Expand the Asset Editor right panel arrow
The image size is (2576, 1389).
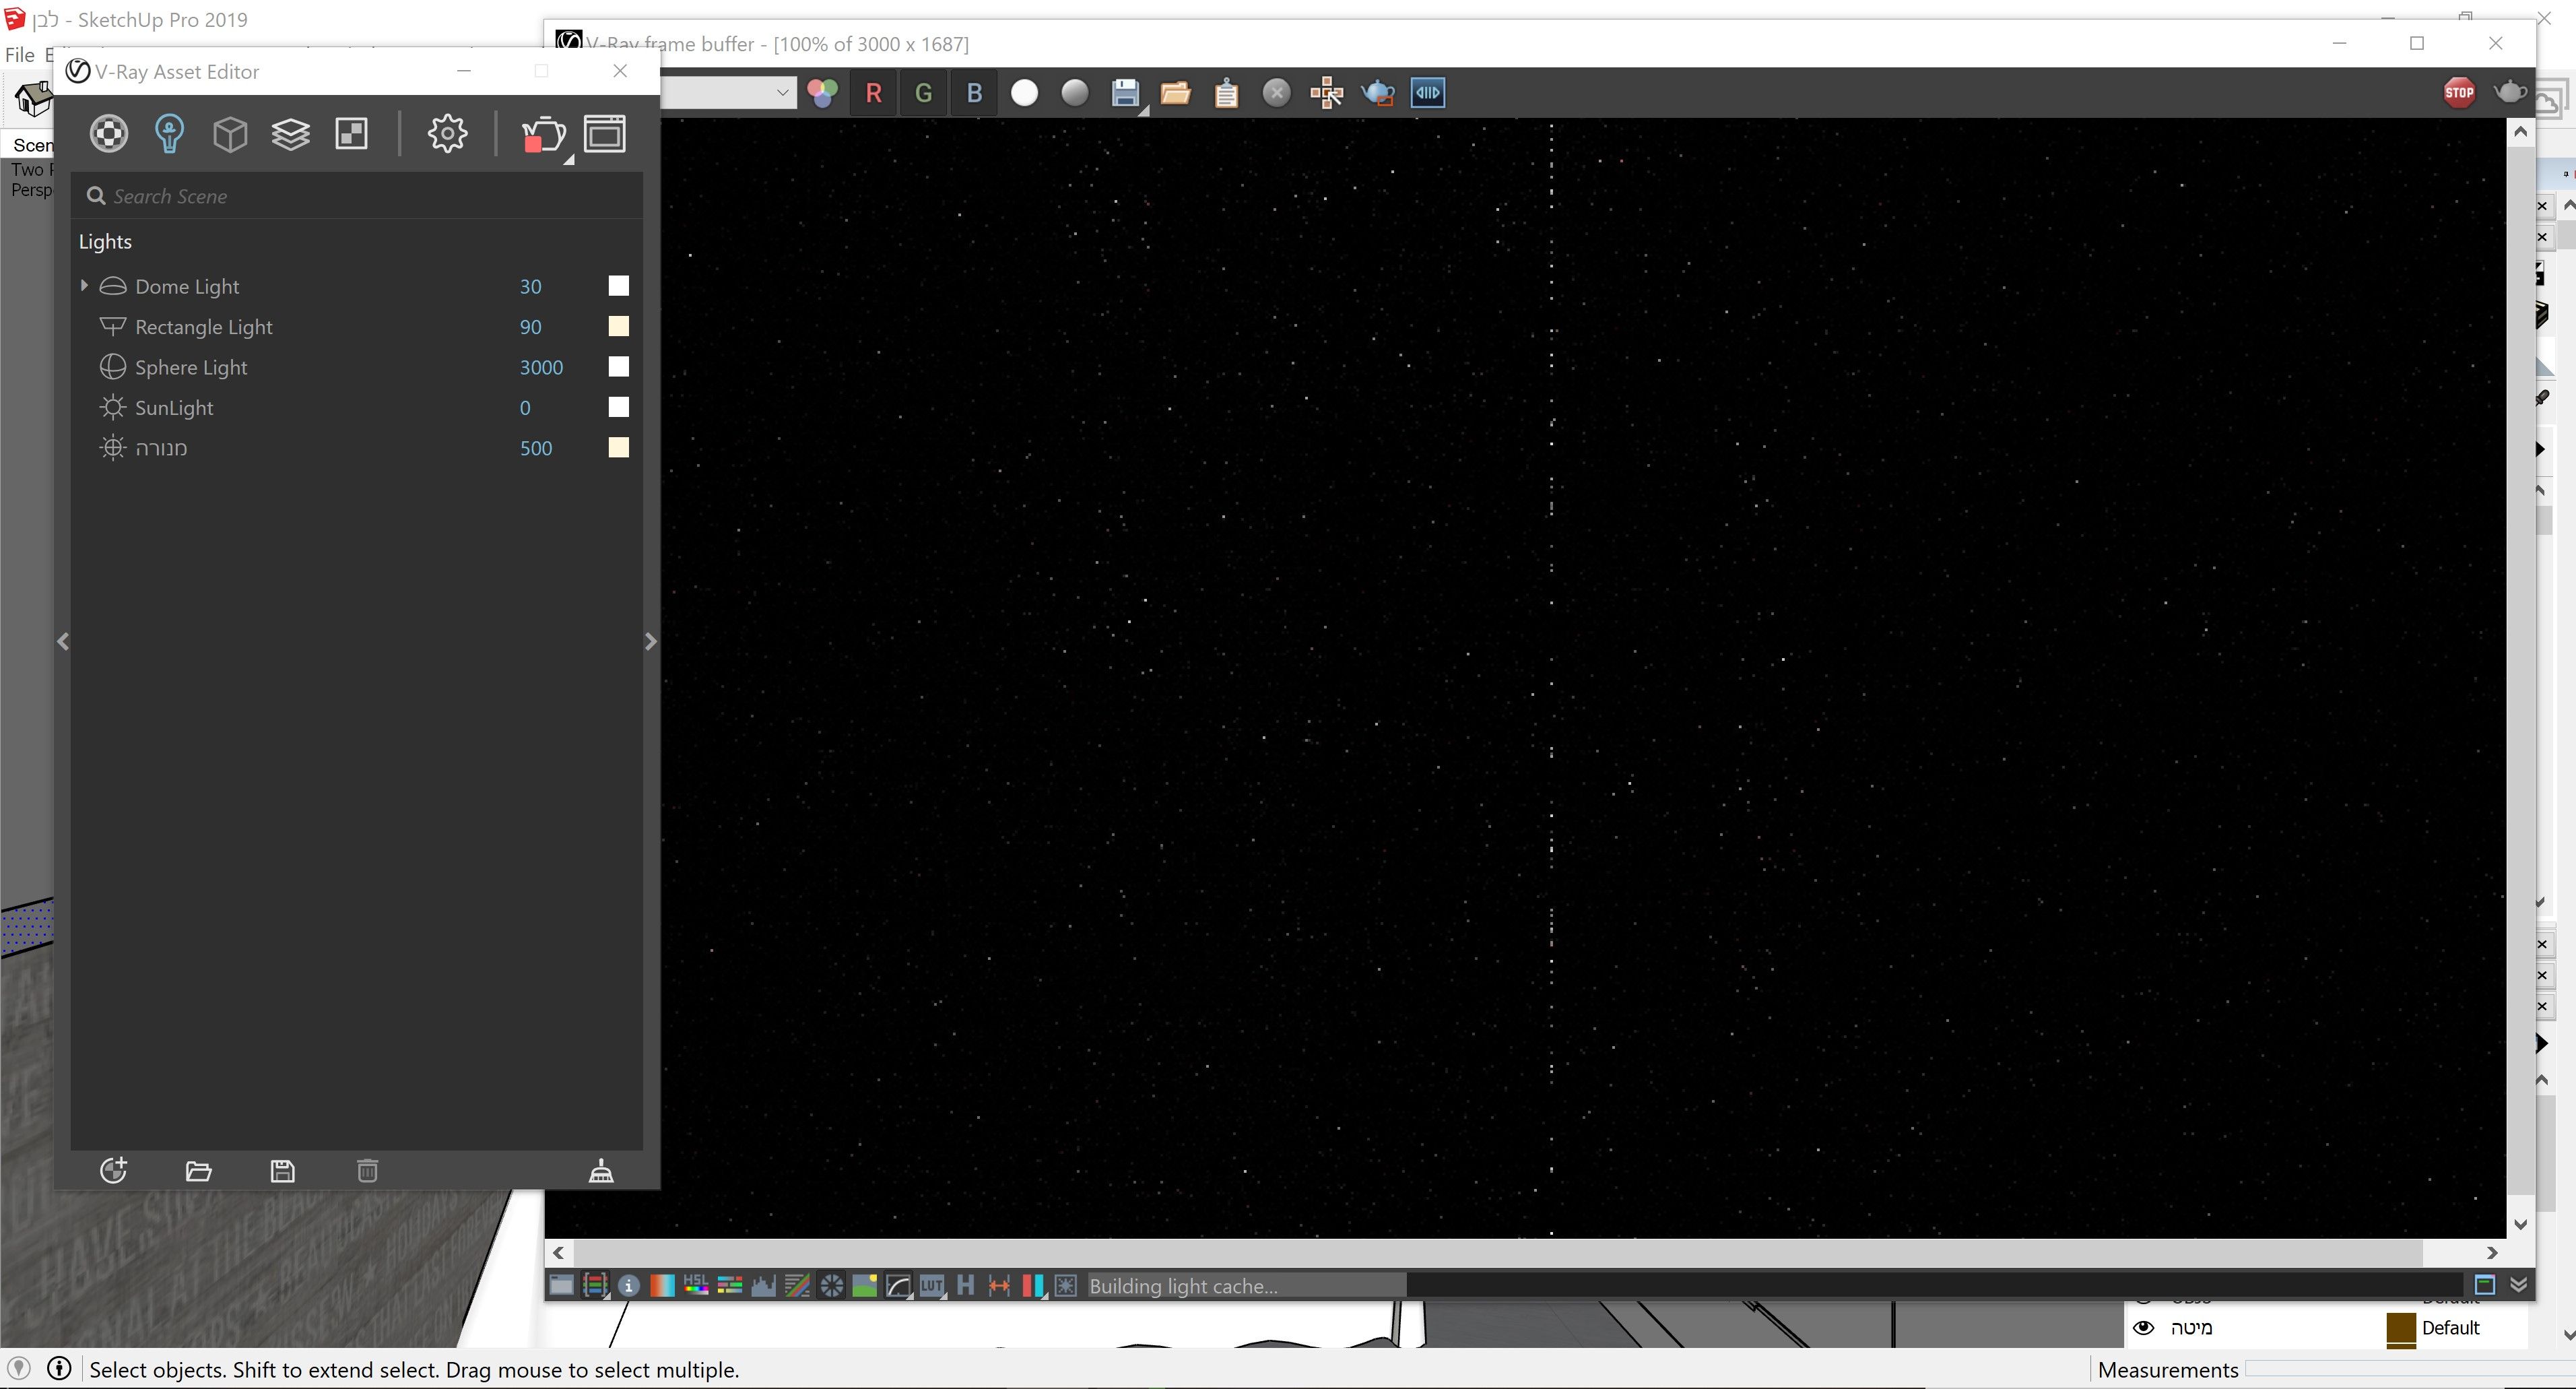650,641
